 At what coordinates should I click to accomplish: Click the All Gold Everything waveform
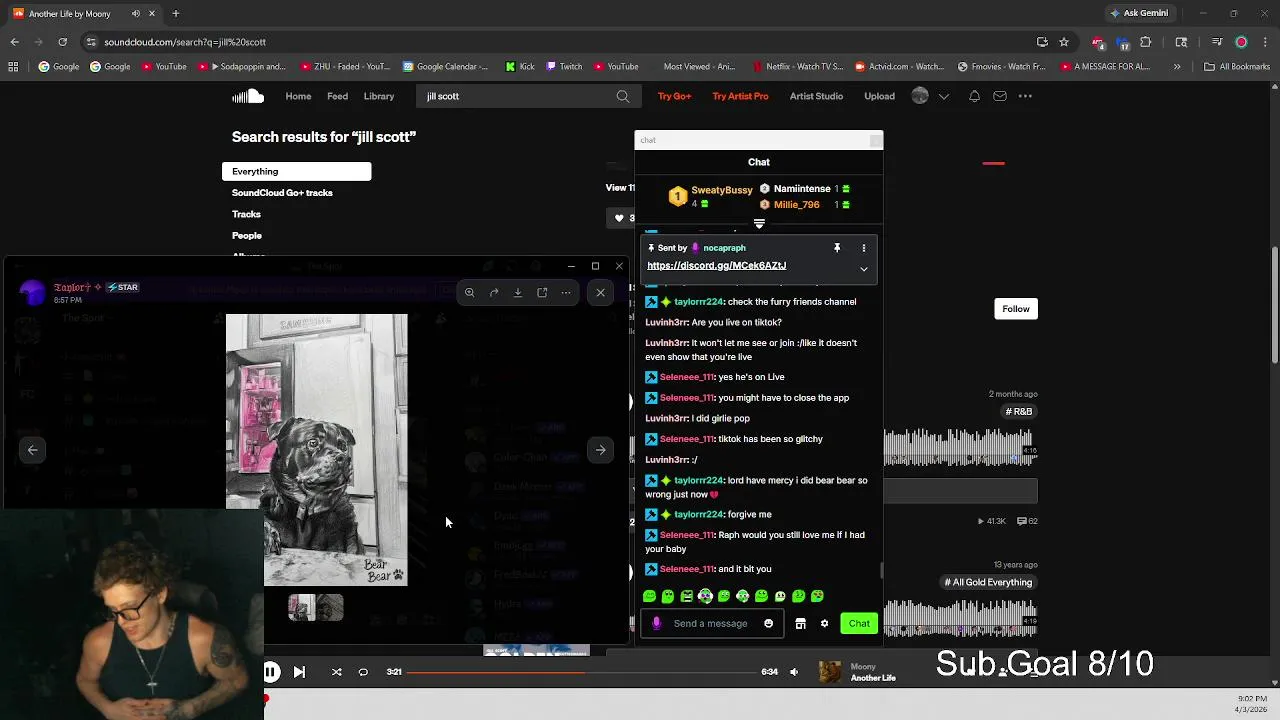(x=960, y=617)
